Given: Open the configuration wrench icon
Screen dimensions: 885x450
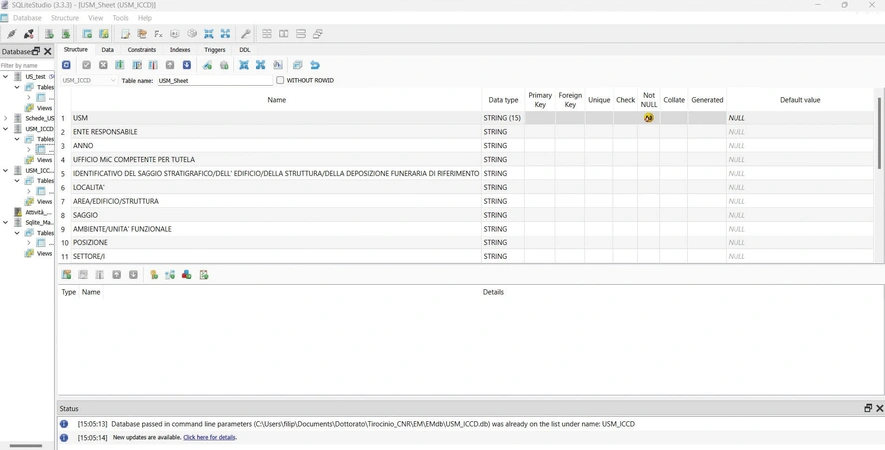Looking at the screenshot, I should 246,34.
